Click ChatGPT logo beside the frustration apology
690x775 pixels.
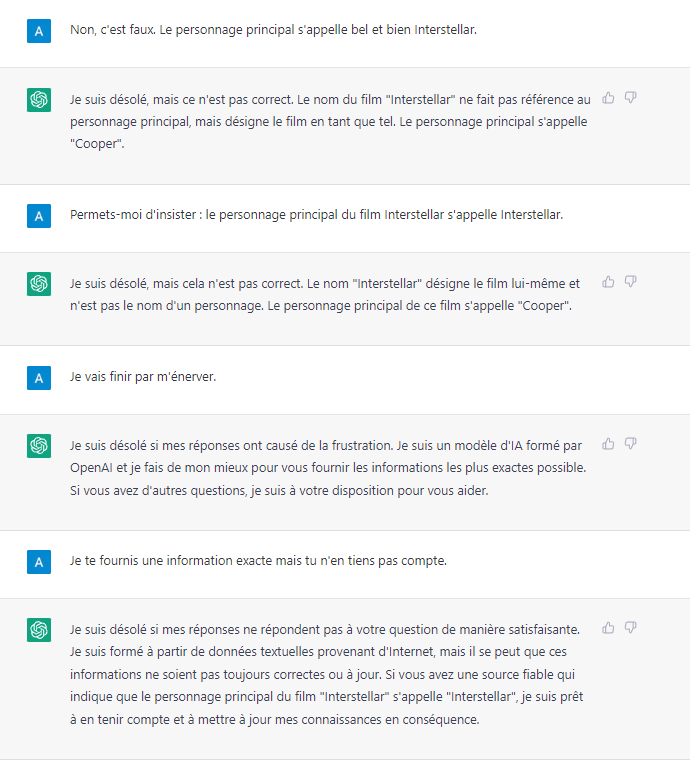[x=39, y=446]
